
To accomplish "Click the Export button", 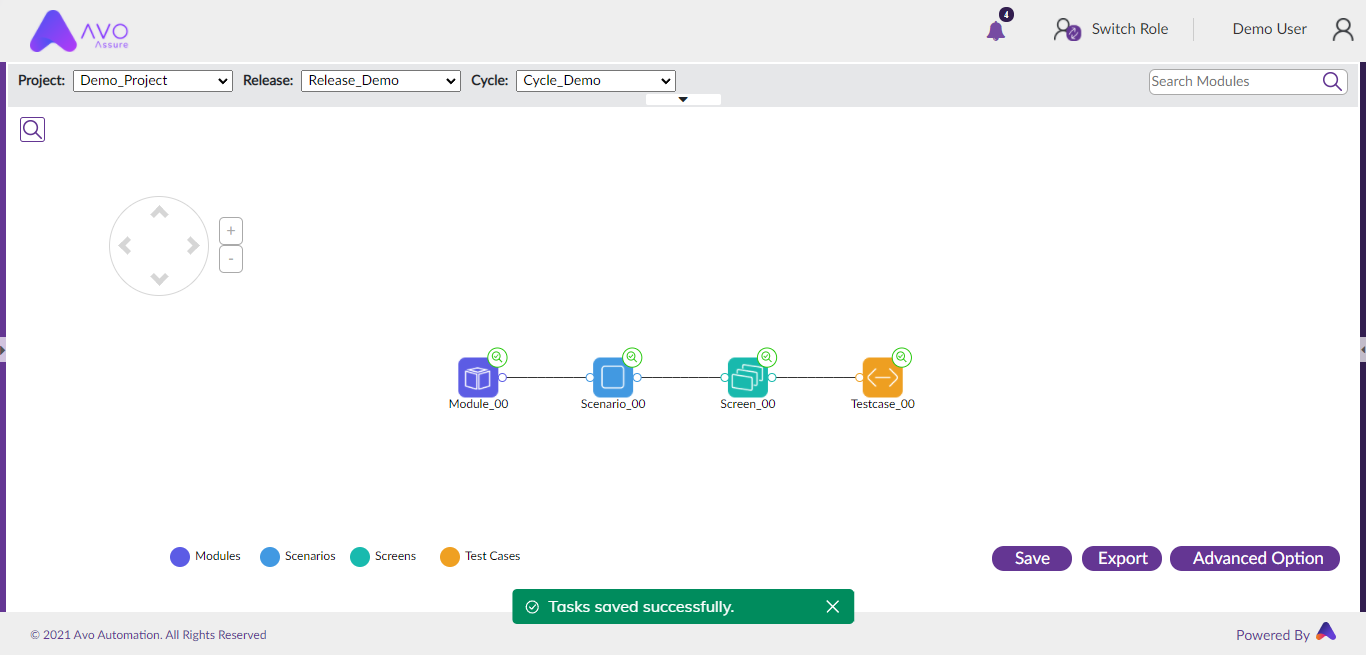I will pyautogui.click(x=1122, y=558).
